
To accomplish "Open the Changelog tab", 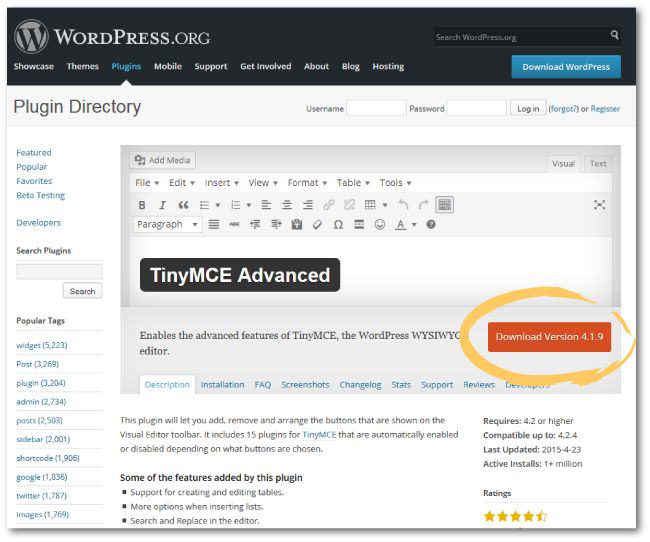I will 360,385.
